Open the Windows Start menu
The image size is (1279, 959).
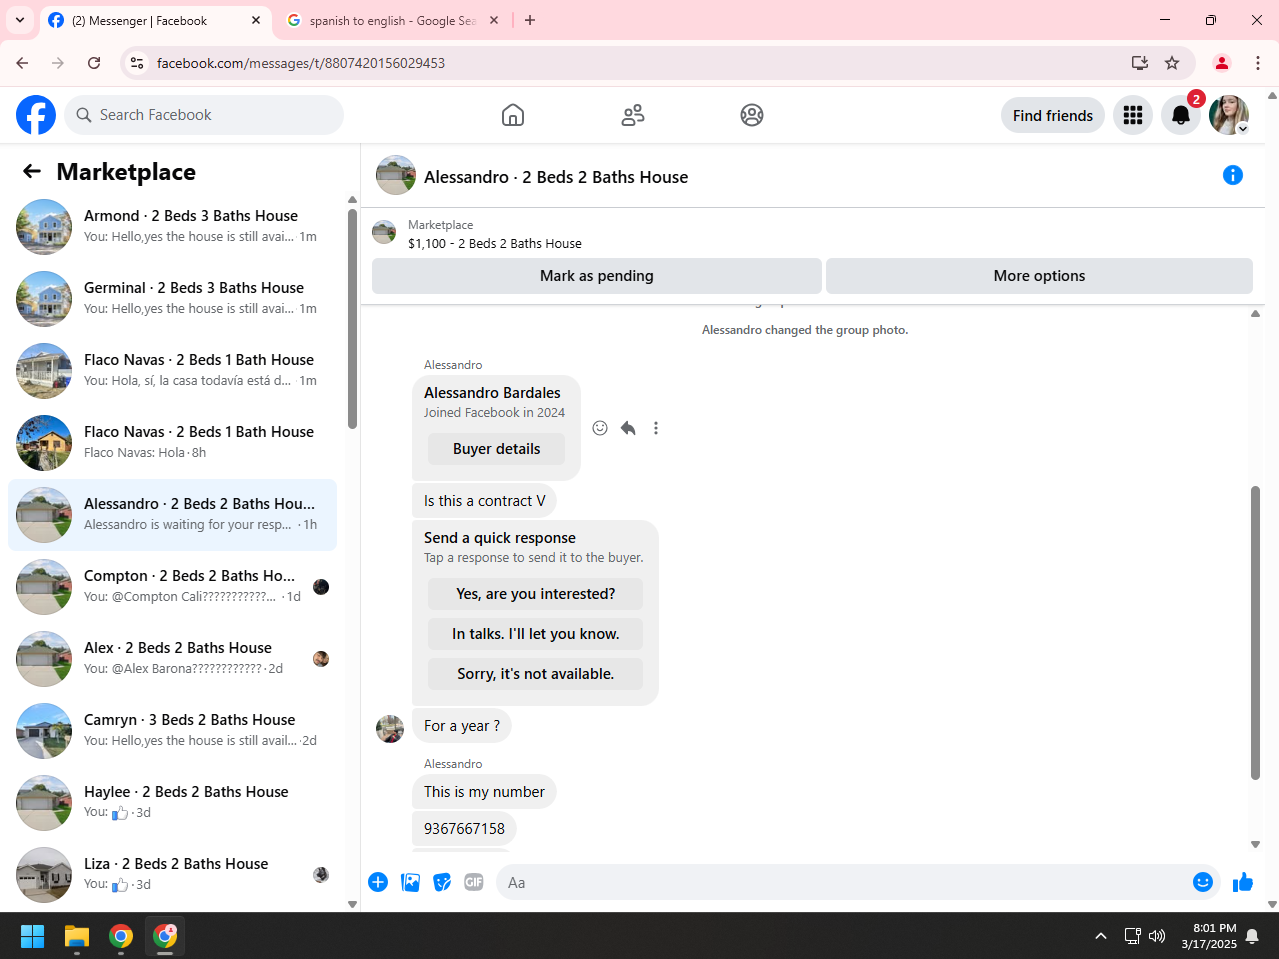pyautogui.click(x=33, y=936)
